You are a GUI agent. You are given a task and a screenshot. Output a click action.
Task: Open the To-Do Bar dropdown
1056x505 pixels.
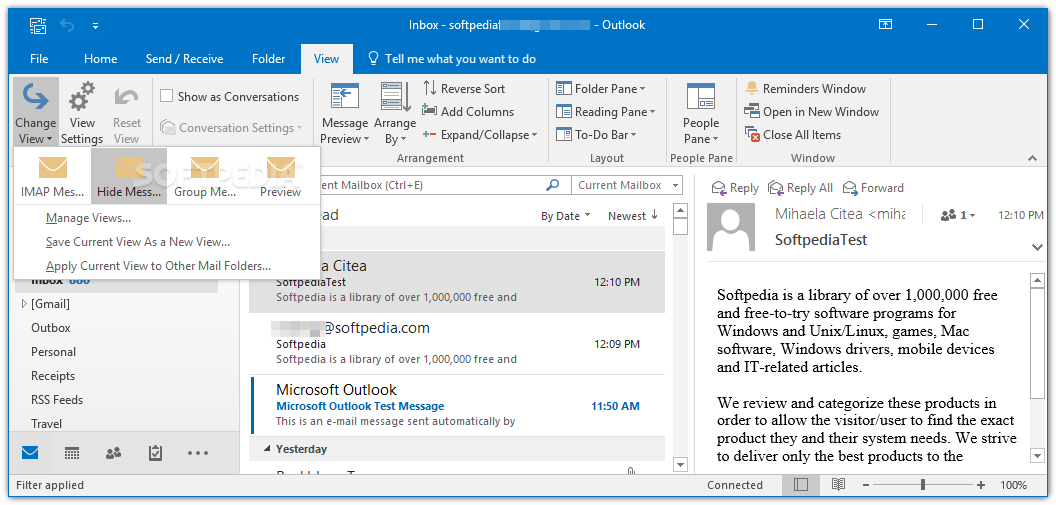point(596,135)
